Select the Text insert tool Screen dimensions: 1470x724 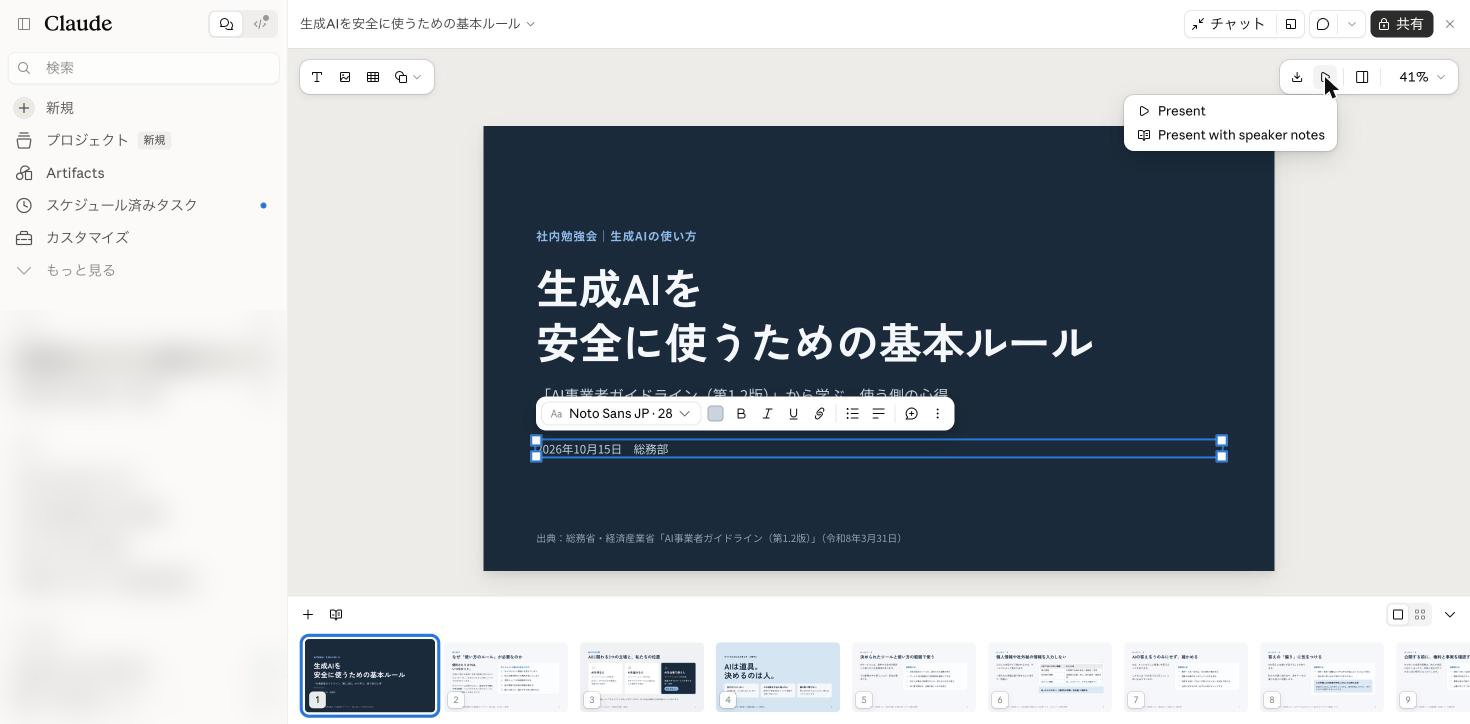point(317,77)
